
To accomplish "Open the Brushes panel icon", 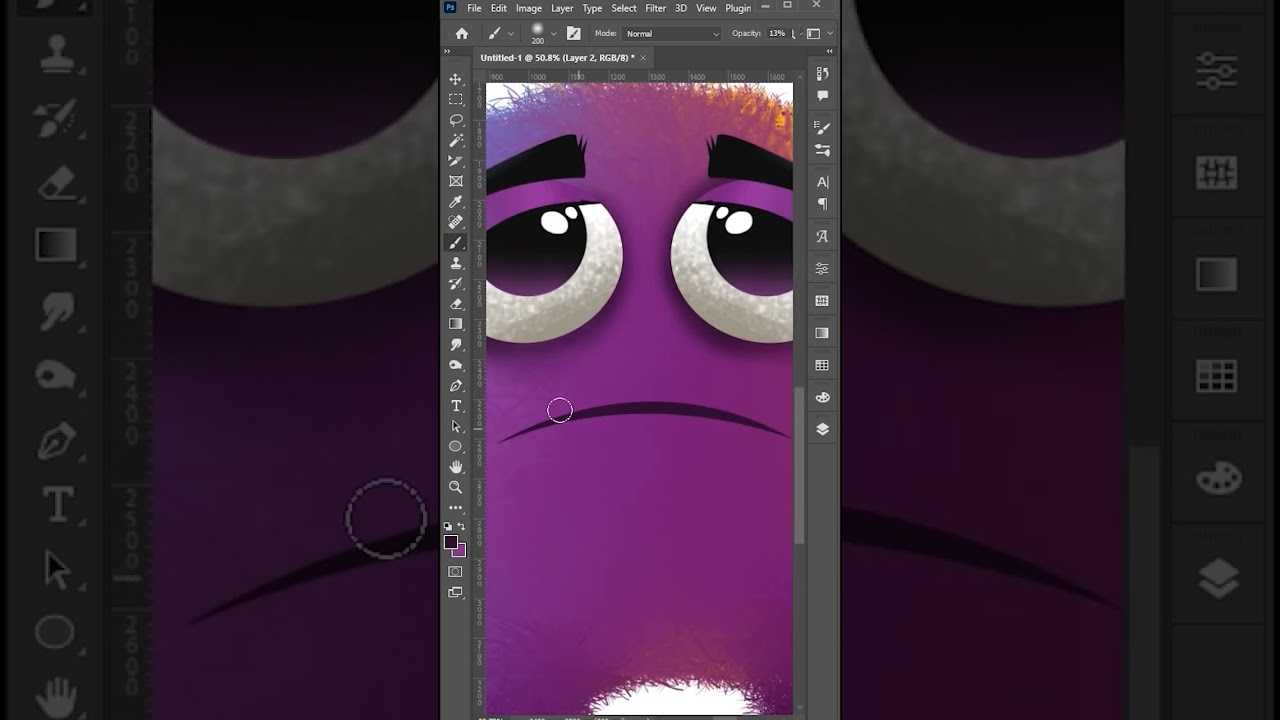I will (822, 150).
